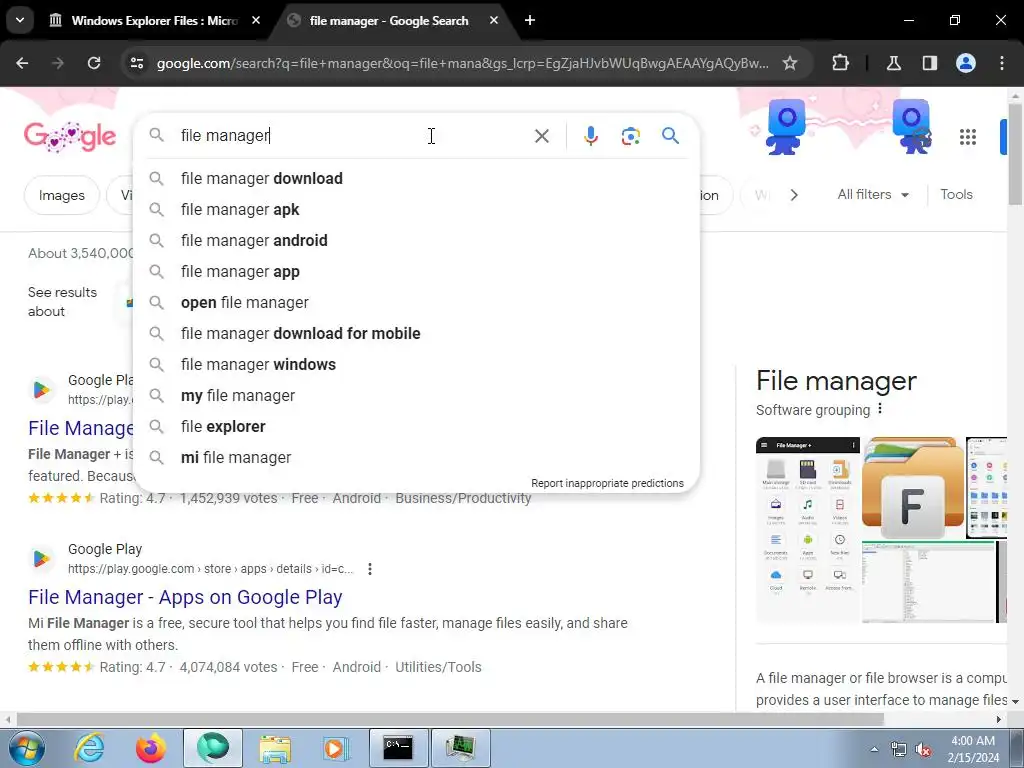Toggle the browser side panel icon

coord(930,63)
